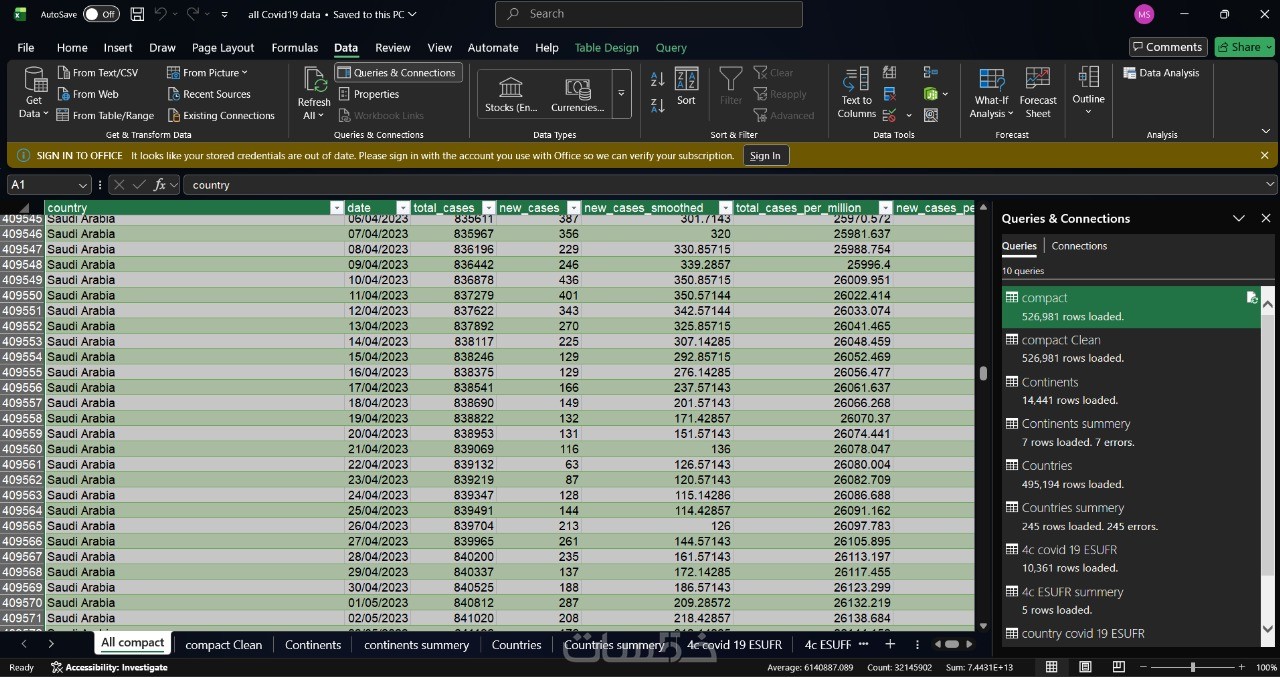Click the Consolidate icon
1280x677 pixels.
931,72
